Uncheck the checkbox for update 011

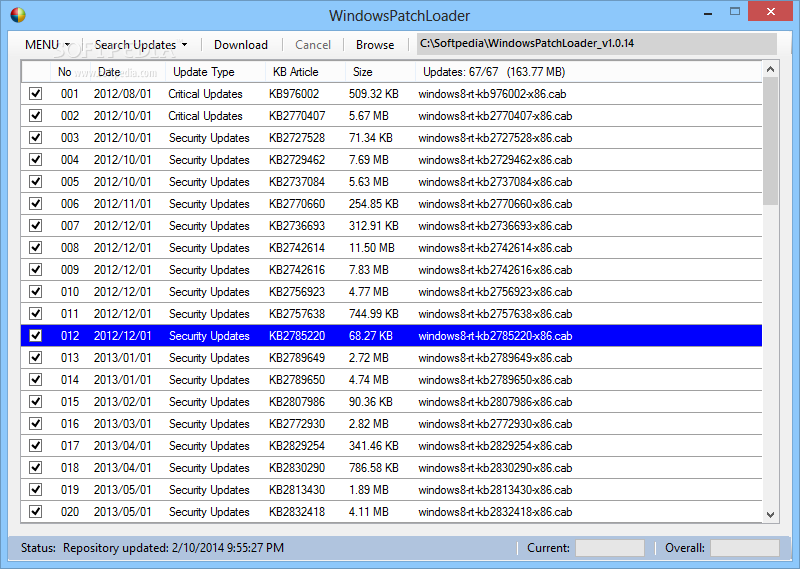point(35,314)
